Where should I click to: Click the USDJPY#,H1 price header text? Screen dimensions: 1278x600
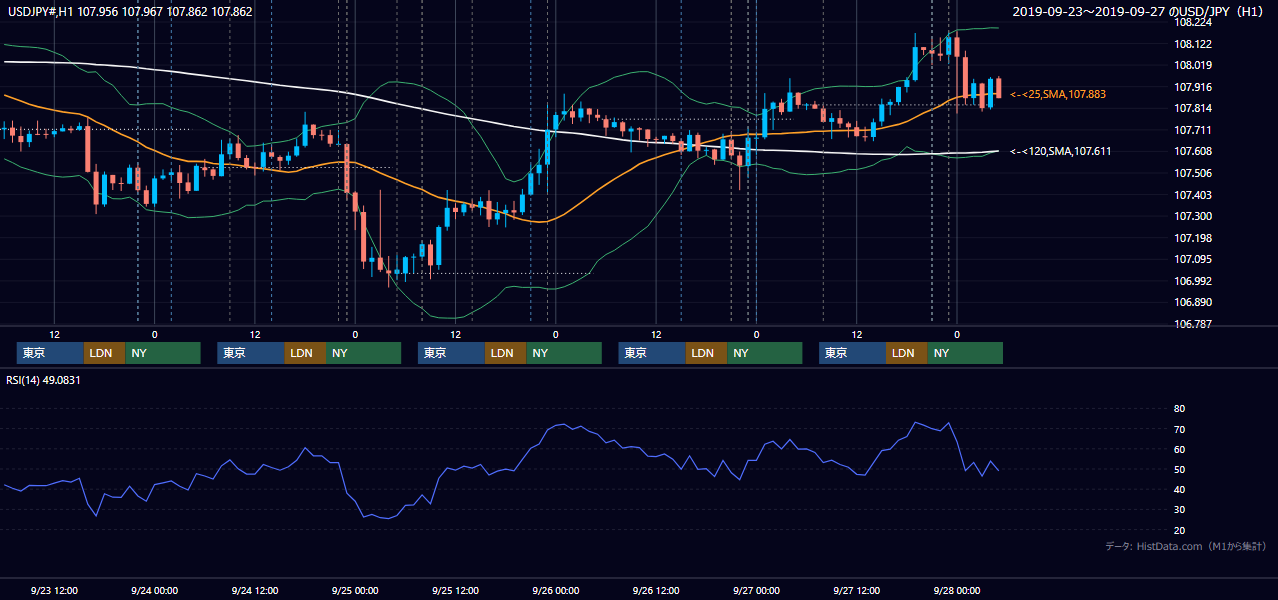(129, 12)
